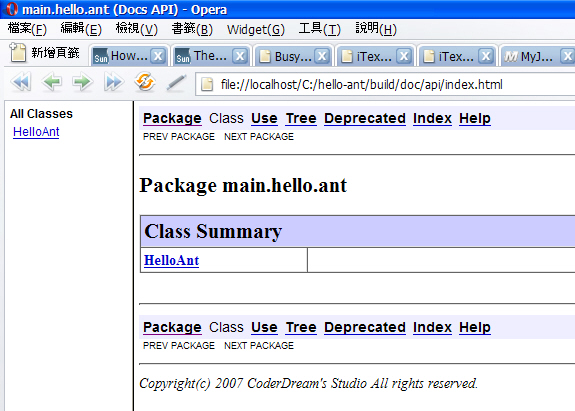Open the 檔案(F) menu

pos(27,29)
